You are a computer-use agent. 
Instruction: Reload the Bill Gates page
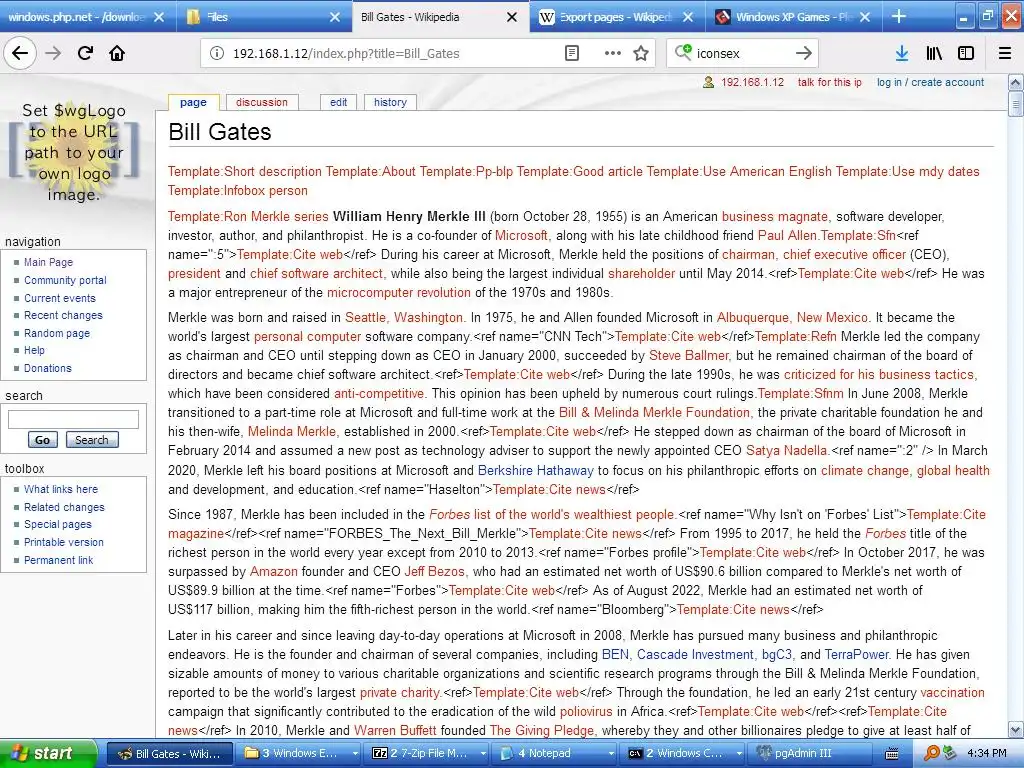pyautogui.click(x=85, y=53)
